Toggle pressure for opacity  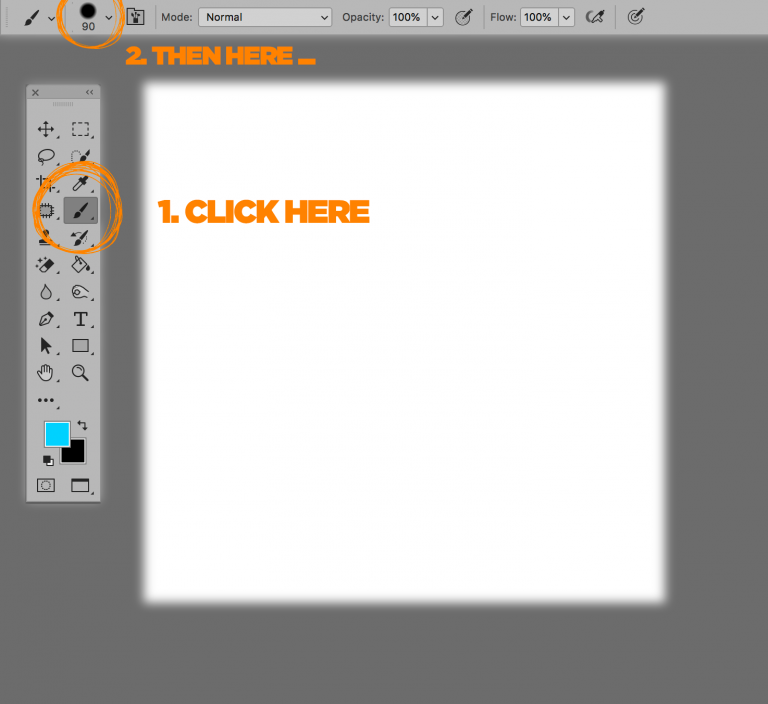(x=463, y=17)
